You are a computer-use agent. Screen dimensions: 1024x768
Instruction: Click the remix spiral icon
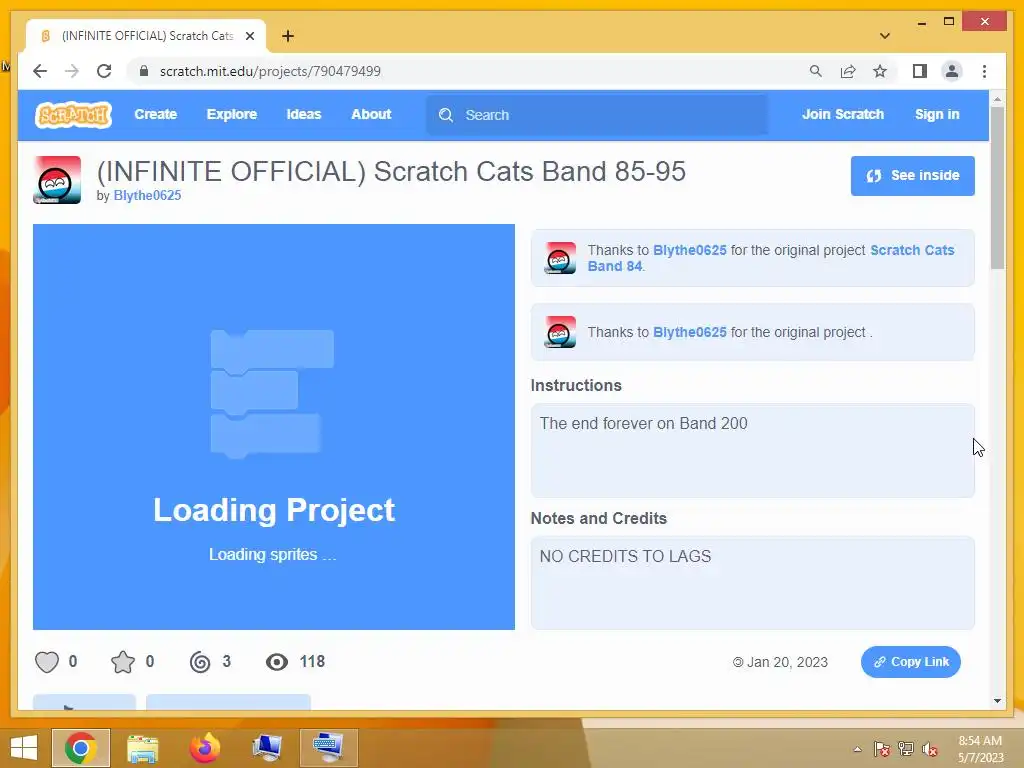point(200,662)
